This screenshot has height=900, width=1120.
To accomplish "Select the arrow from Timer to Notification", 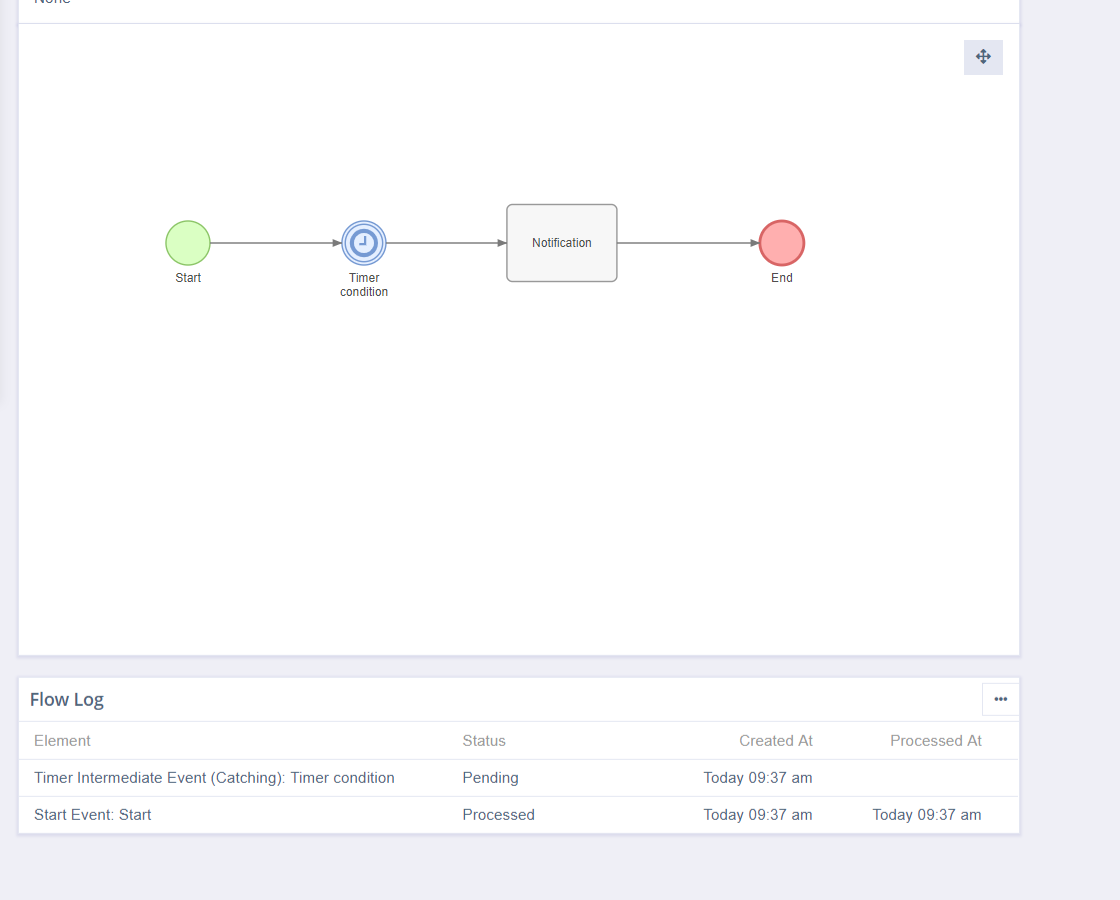I will (x=445, y=243).
